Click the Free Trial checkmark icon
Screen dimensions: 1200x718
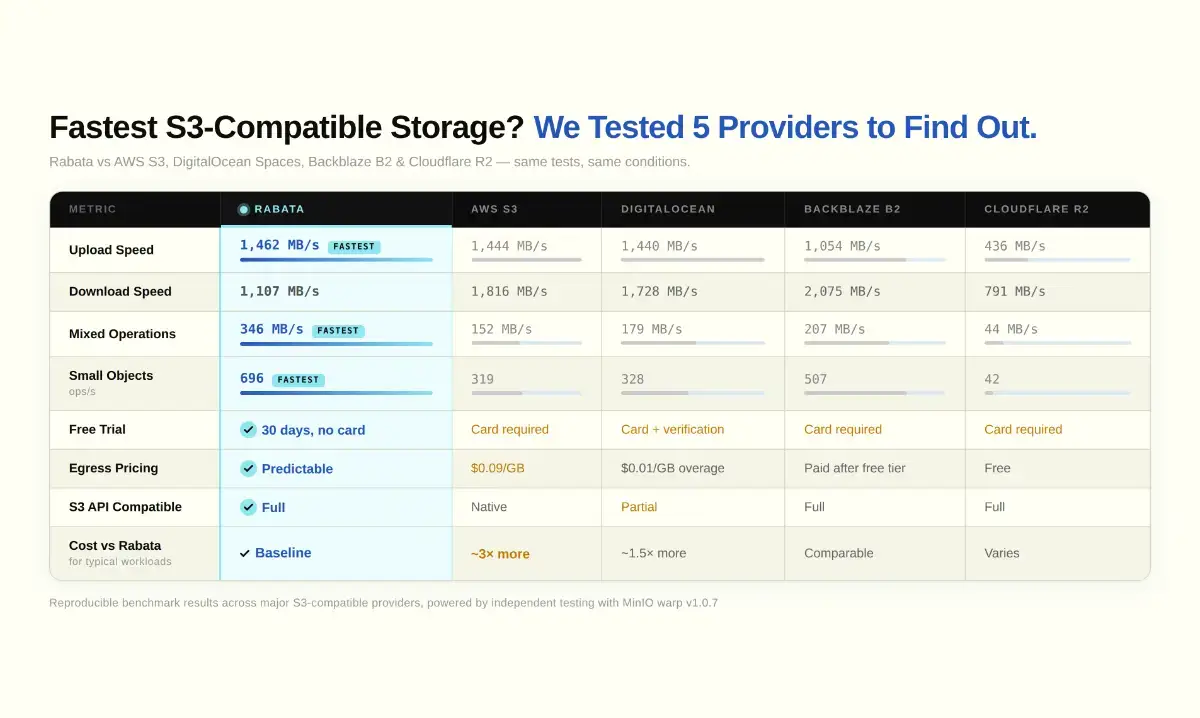(x=248, y=429)
